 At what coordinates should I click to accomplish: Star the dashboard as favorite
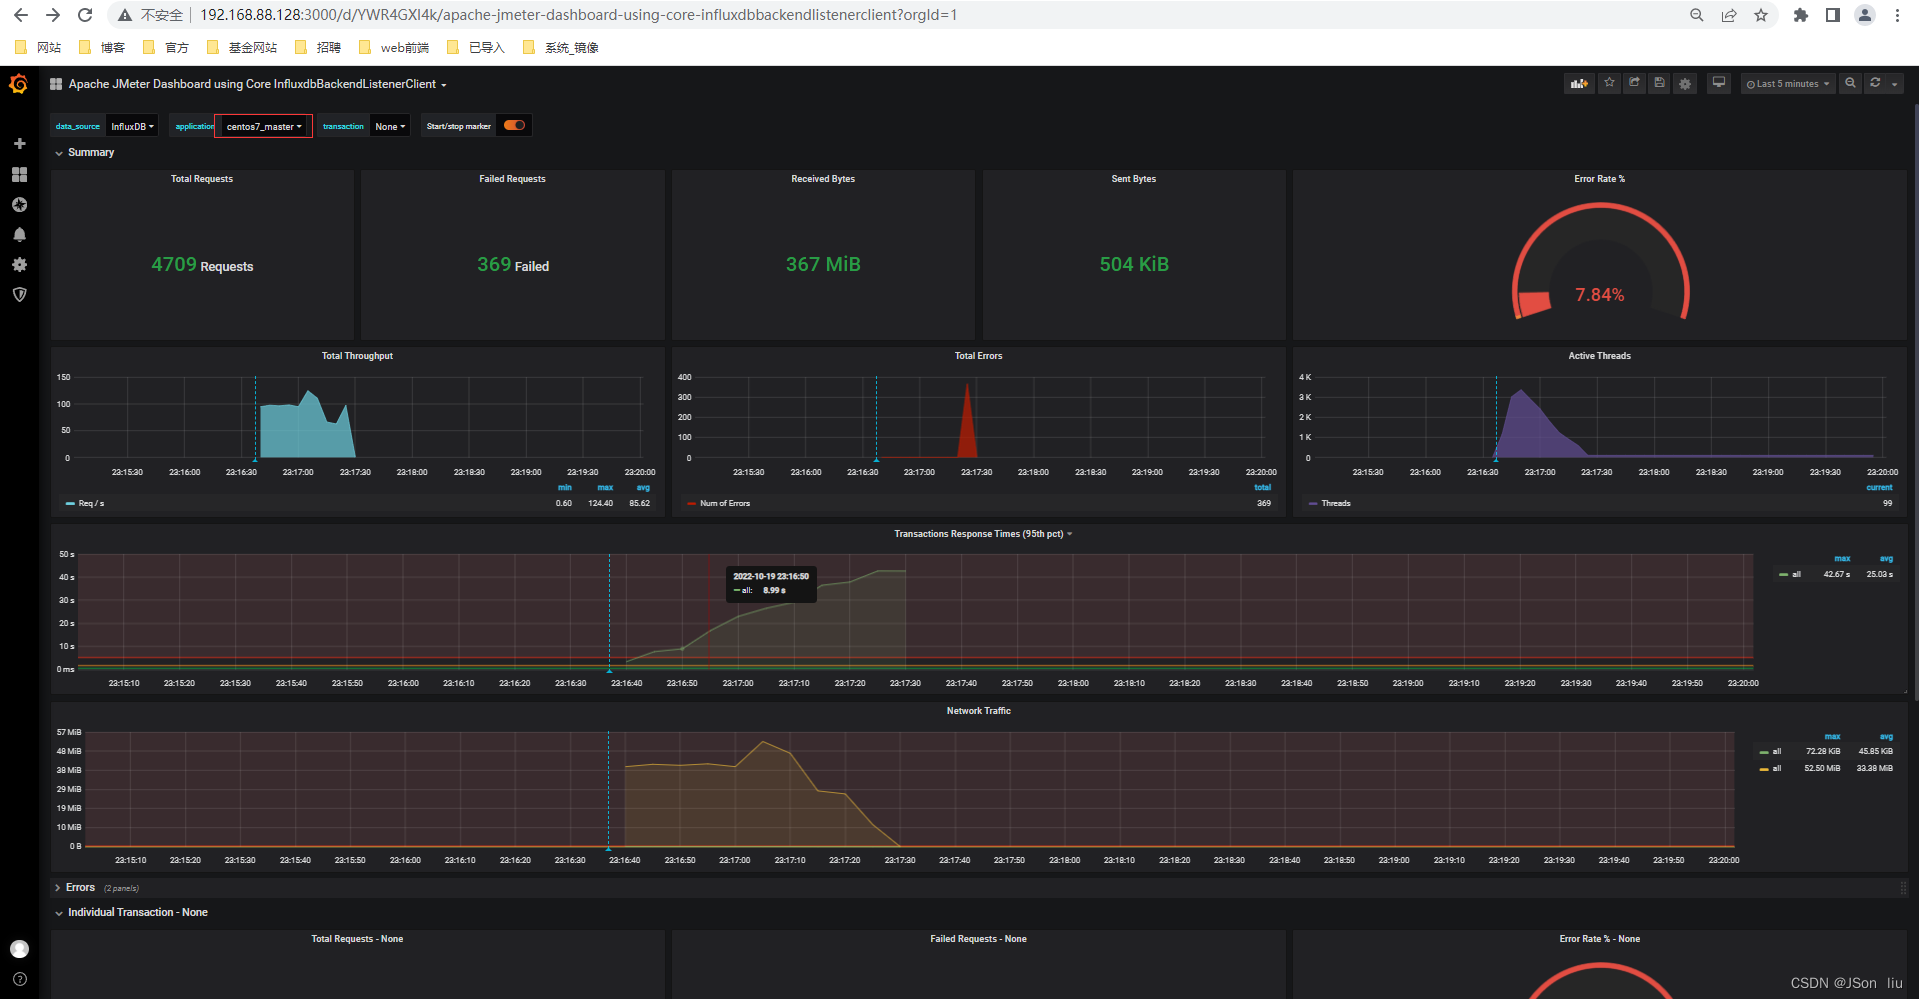[x=1609, y=83]
